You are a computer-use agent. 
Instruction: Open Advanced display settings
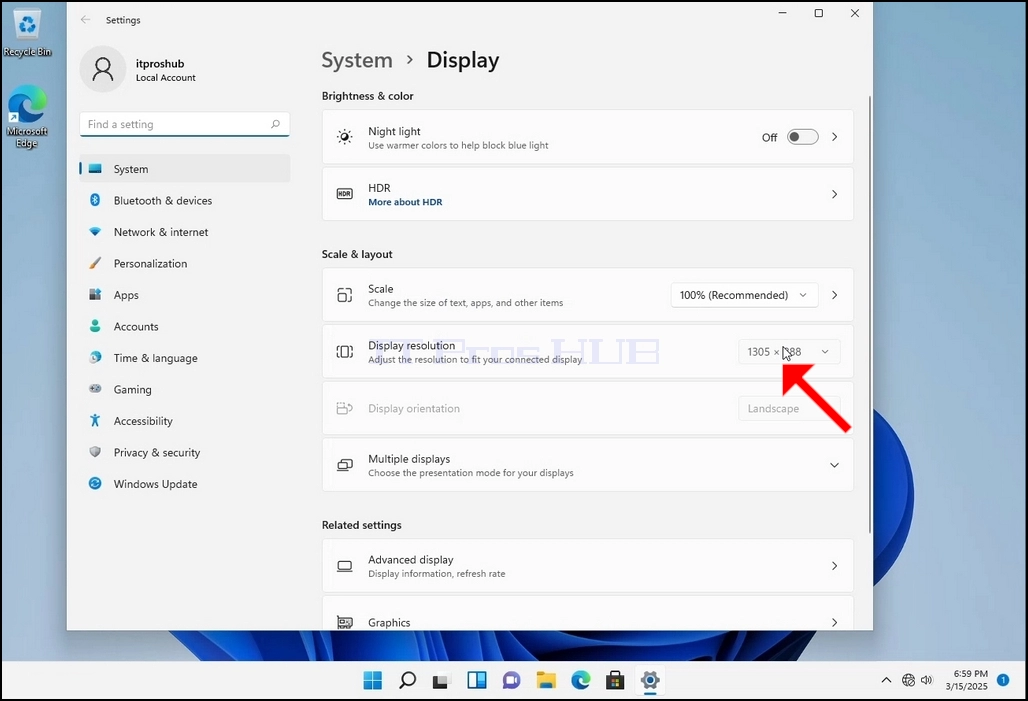pyautogui.click(x=587, y=566)
